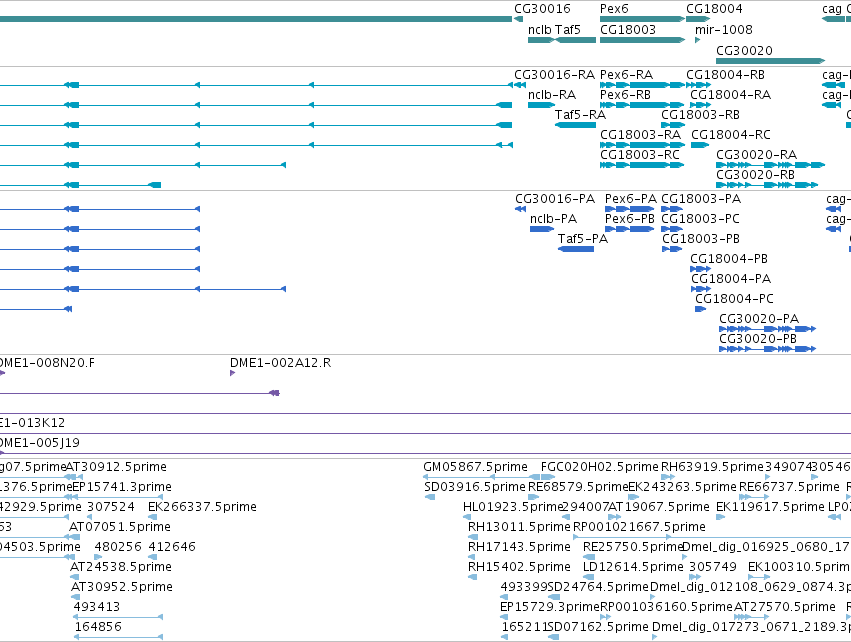This screenshot has width=851, height=642.
Task: Click the nclb gene label
Action: 539,29
